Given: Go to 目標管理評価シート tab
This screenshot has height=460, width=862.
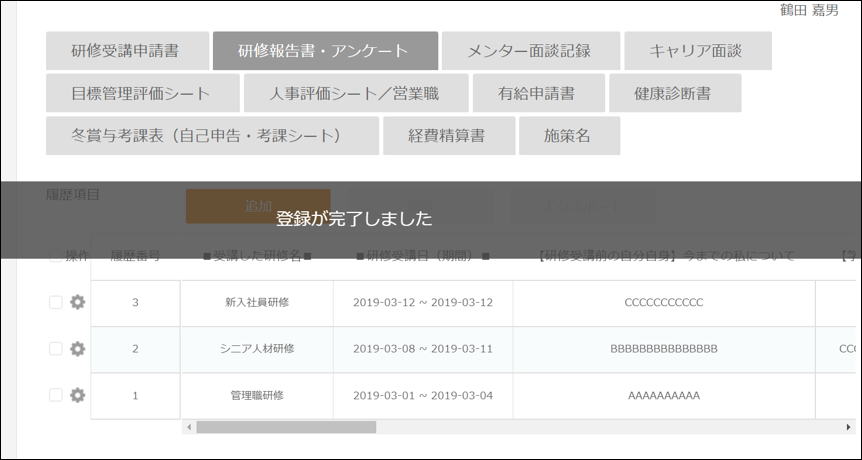Looking at the screenshot, I should (142, 94).
